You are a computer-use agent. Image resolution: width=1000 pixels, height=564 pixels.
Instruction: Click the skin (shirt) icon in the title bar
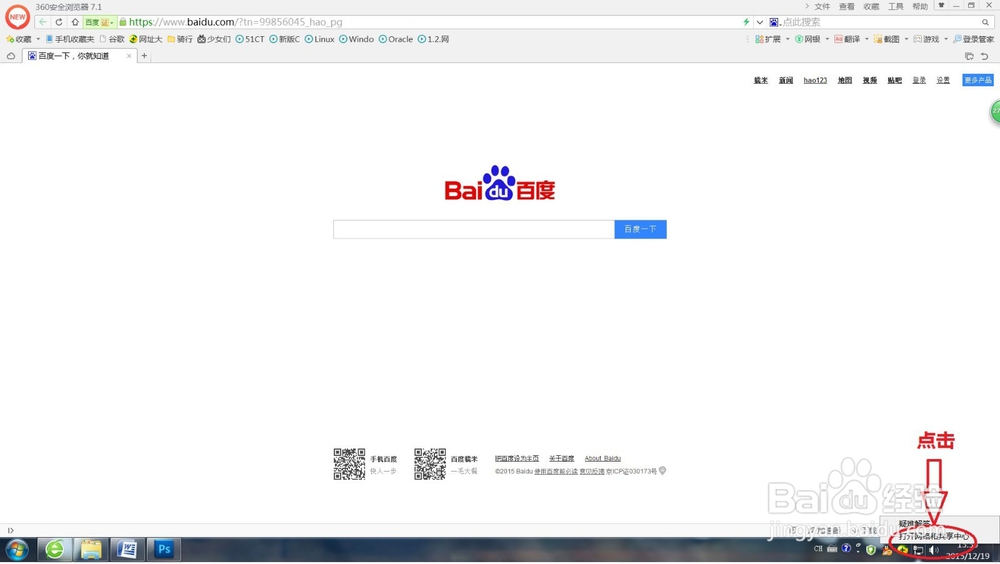point(941,5)
